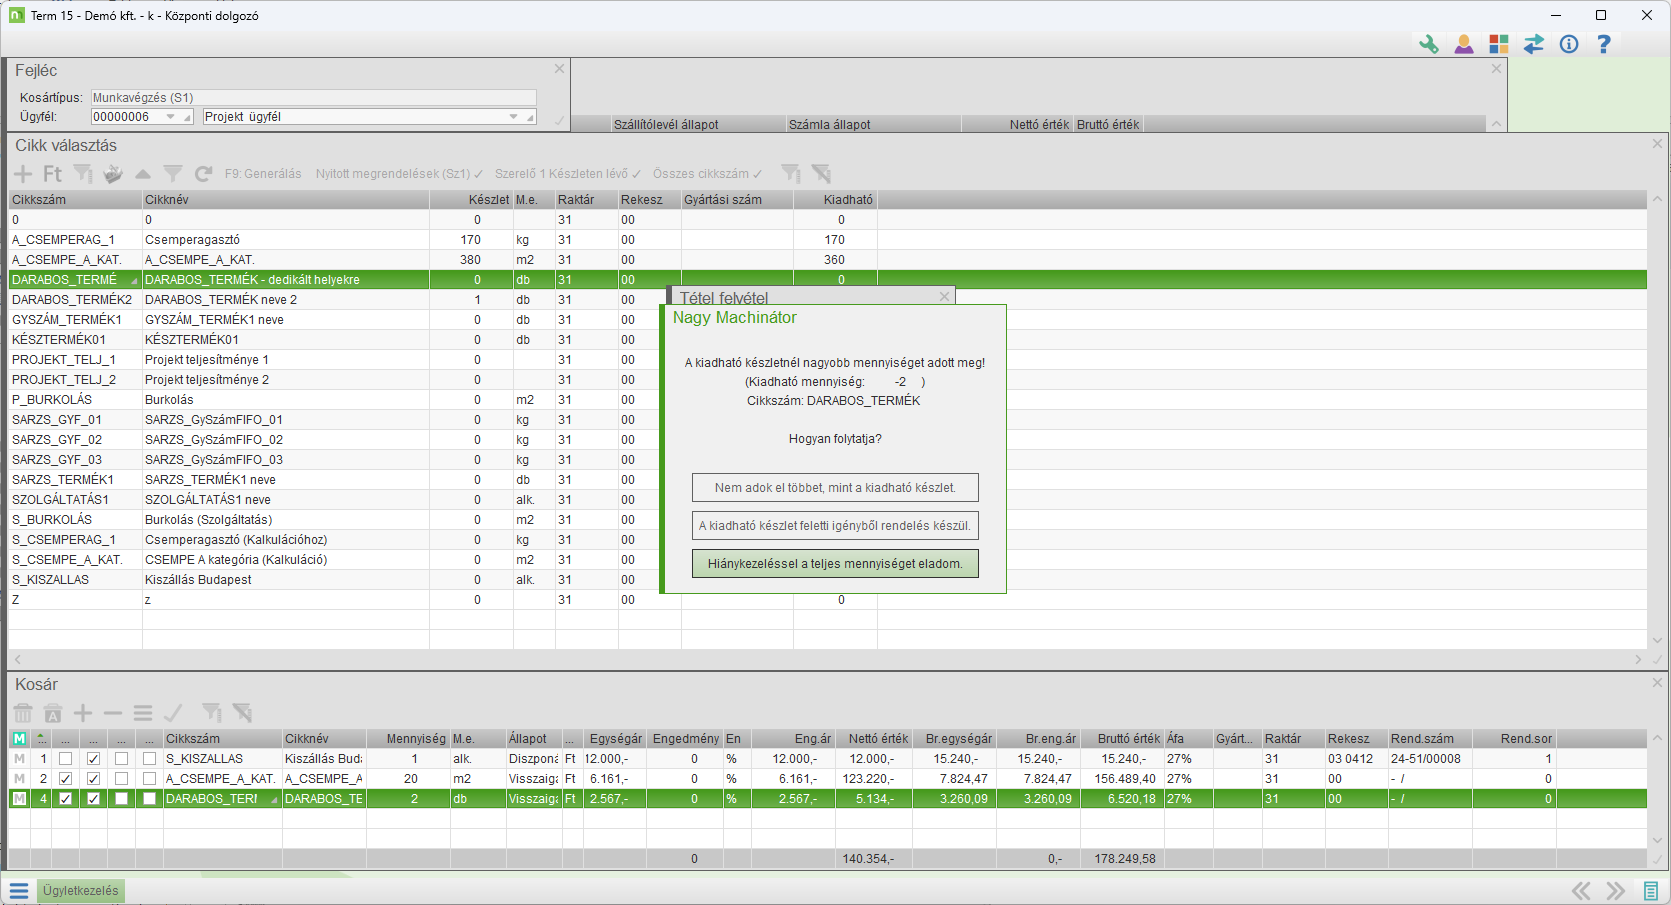Choose 'Nem adok el többet' button

tap(835, 488)
